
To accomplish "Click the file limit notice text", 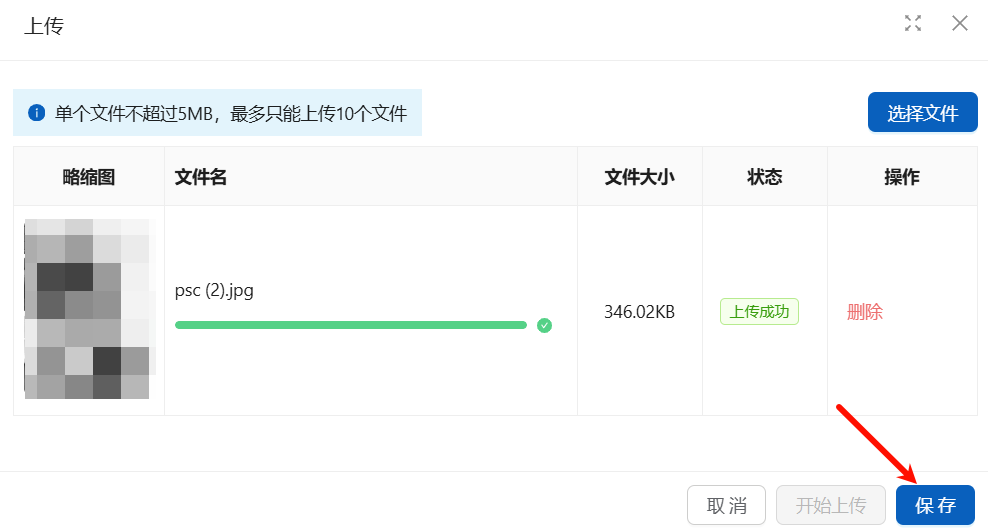I will [x=231, y=113].
